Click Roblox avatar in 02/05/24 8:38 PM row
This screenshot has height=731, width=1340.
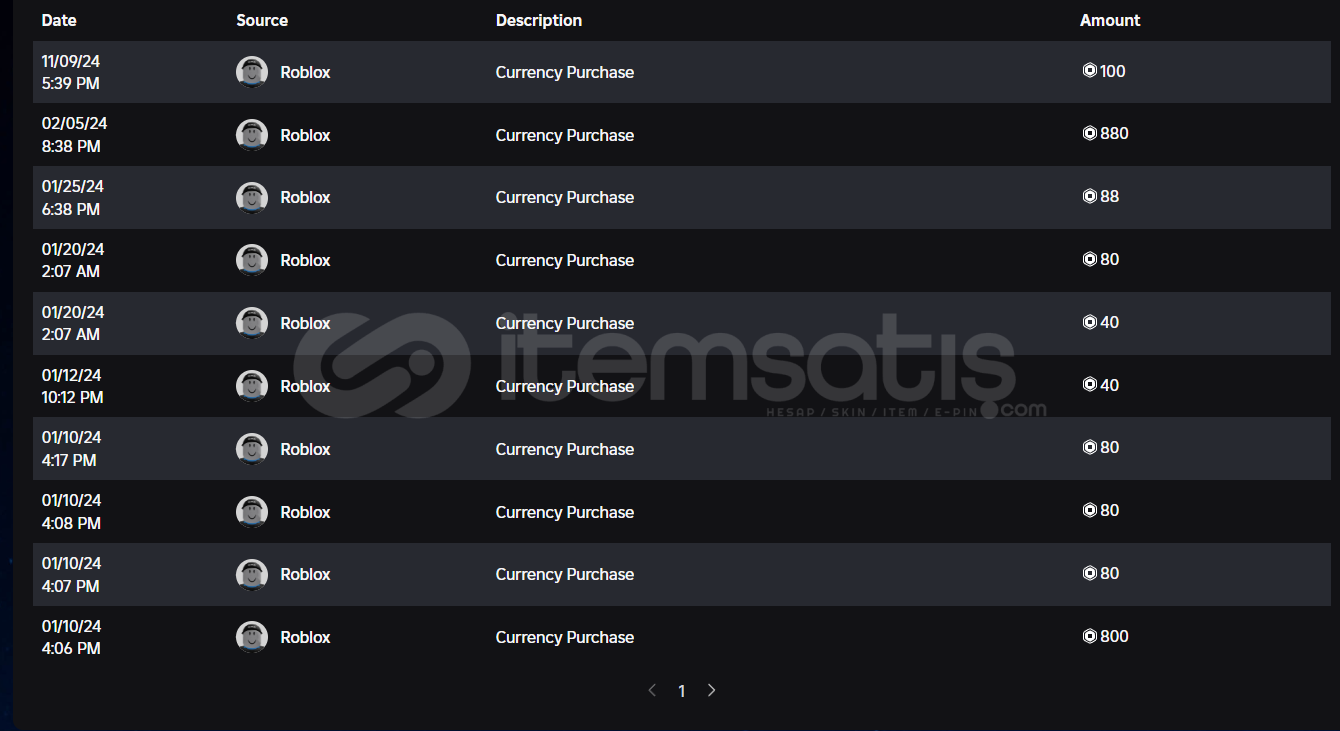[252, 135]
